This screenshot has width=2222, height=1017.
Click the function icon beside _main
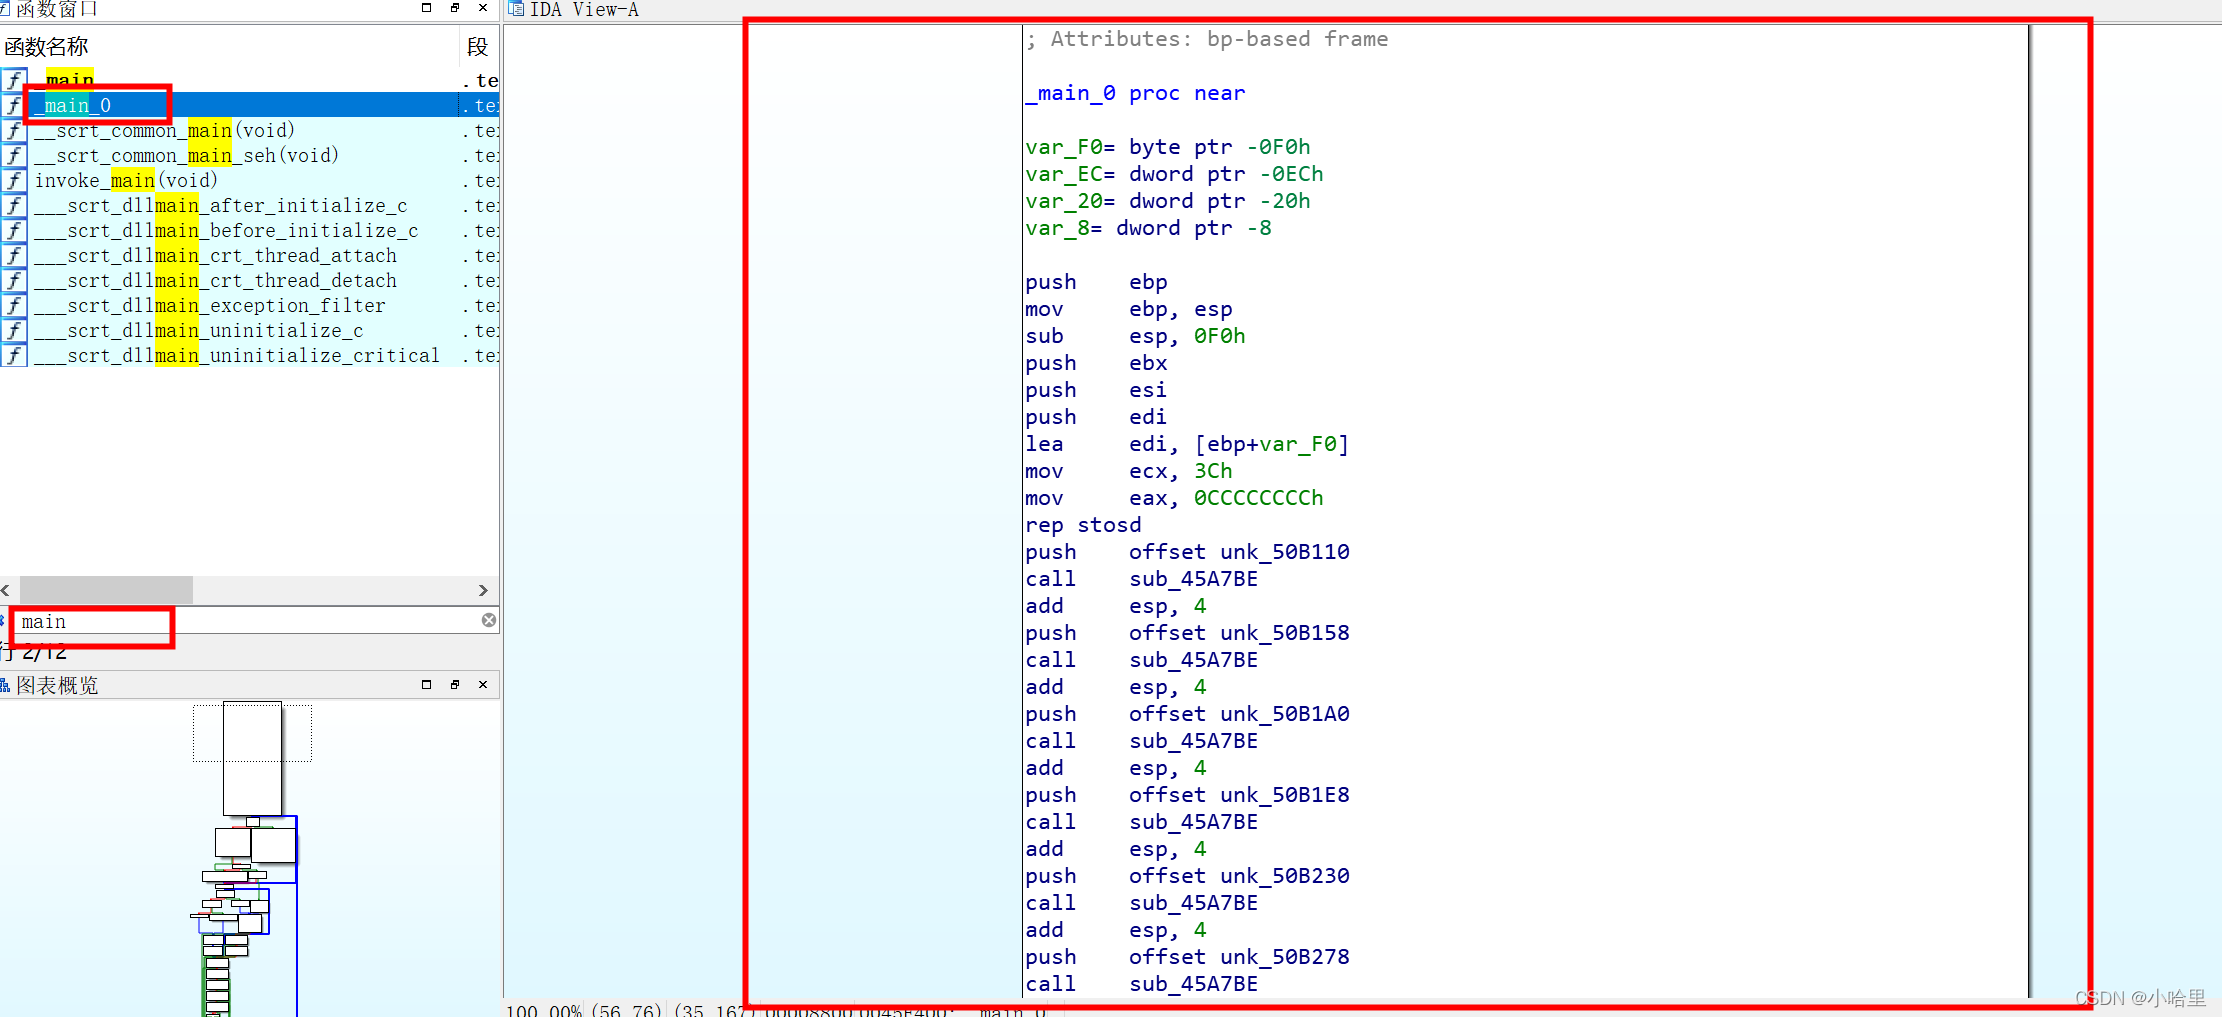14,80
